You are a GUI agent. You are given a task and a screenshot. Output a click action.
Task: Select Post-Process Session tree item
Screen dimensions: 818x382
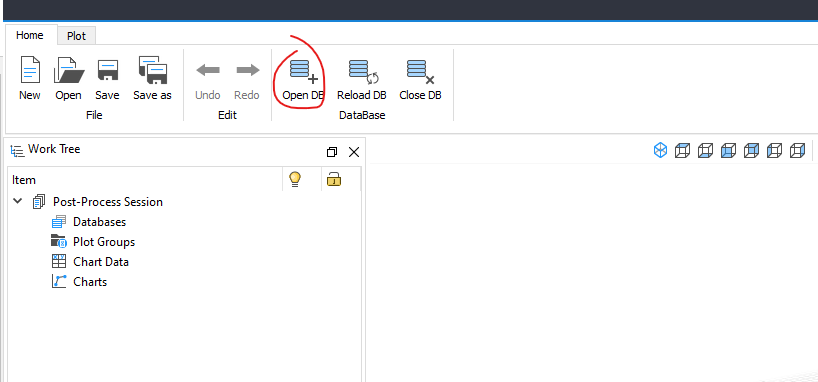[108, 201]
